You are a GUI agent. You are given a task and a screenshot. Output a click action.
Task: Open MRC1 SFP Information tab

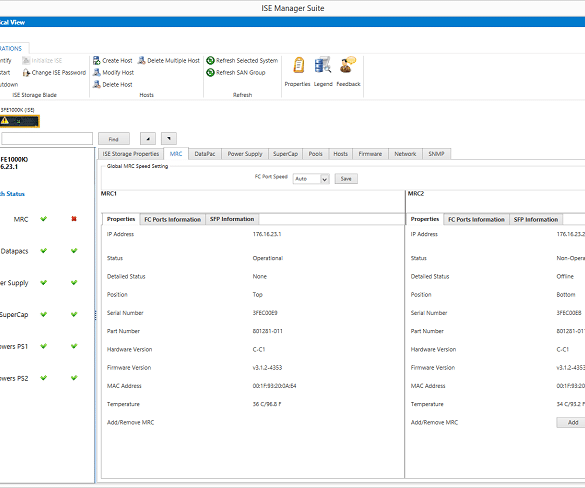point(232,219)
